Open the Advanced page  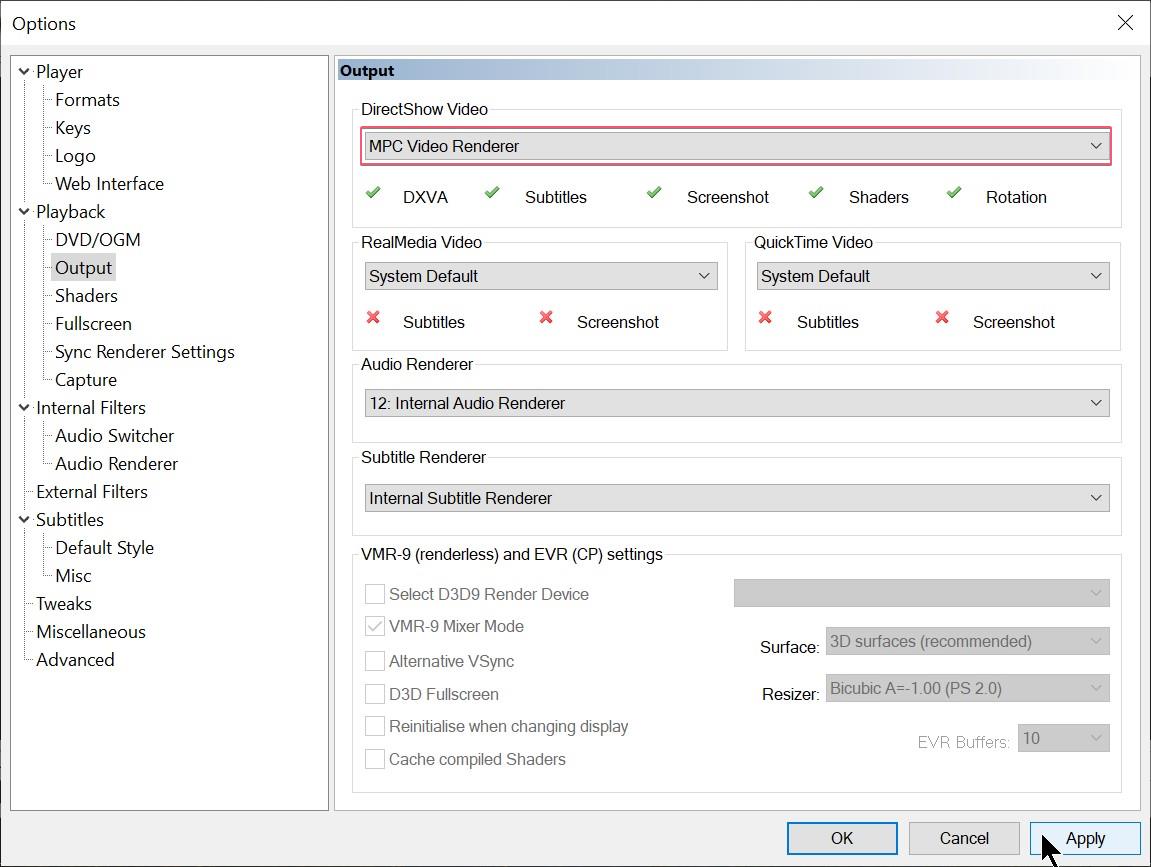(75, 660)
